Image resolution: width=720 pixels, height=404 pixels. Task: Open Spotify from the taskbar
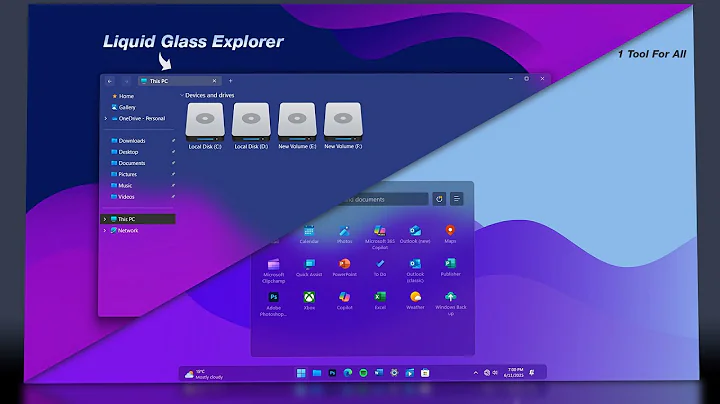tap(363, 373)
